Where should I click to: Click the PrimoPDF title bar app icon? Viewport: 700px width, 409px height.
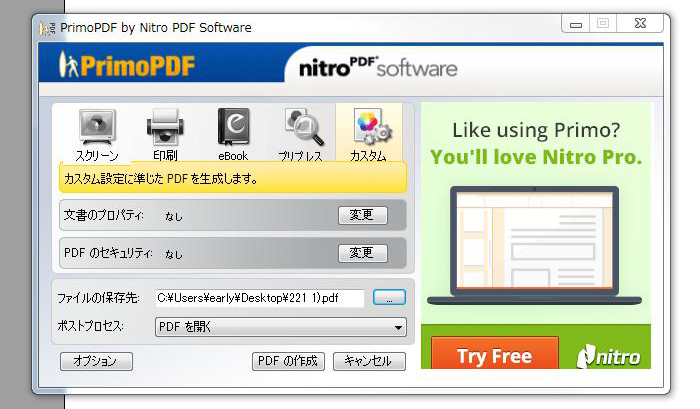[x=45, y=27]
